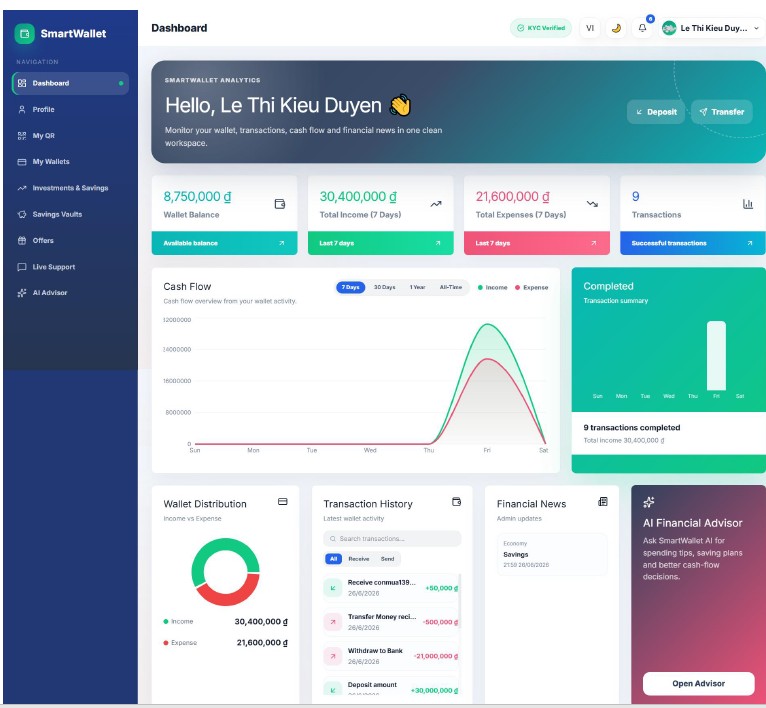Click the KYC Verified badge
Screen dimensions: 766x708
541,28
